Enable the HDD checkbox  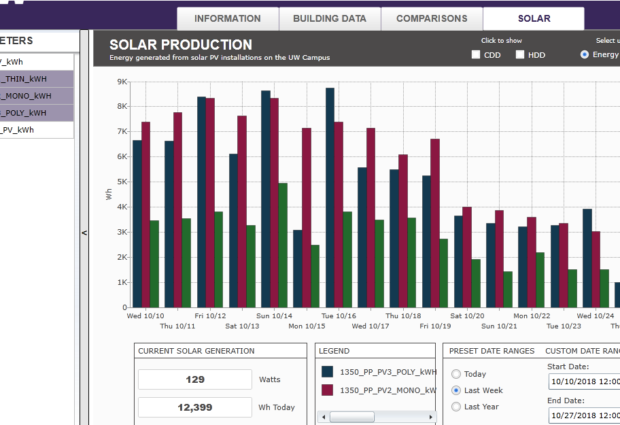[520, 55]
